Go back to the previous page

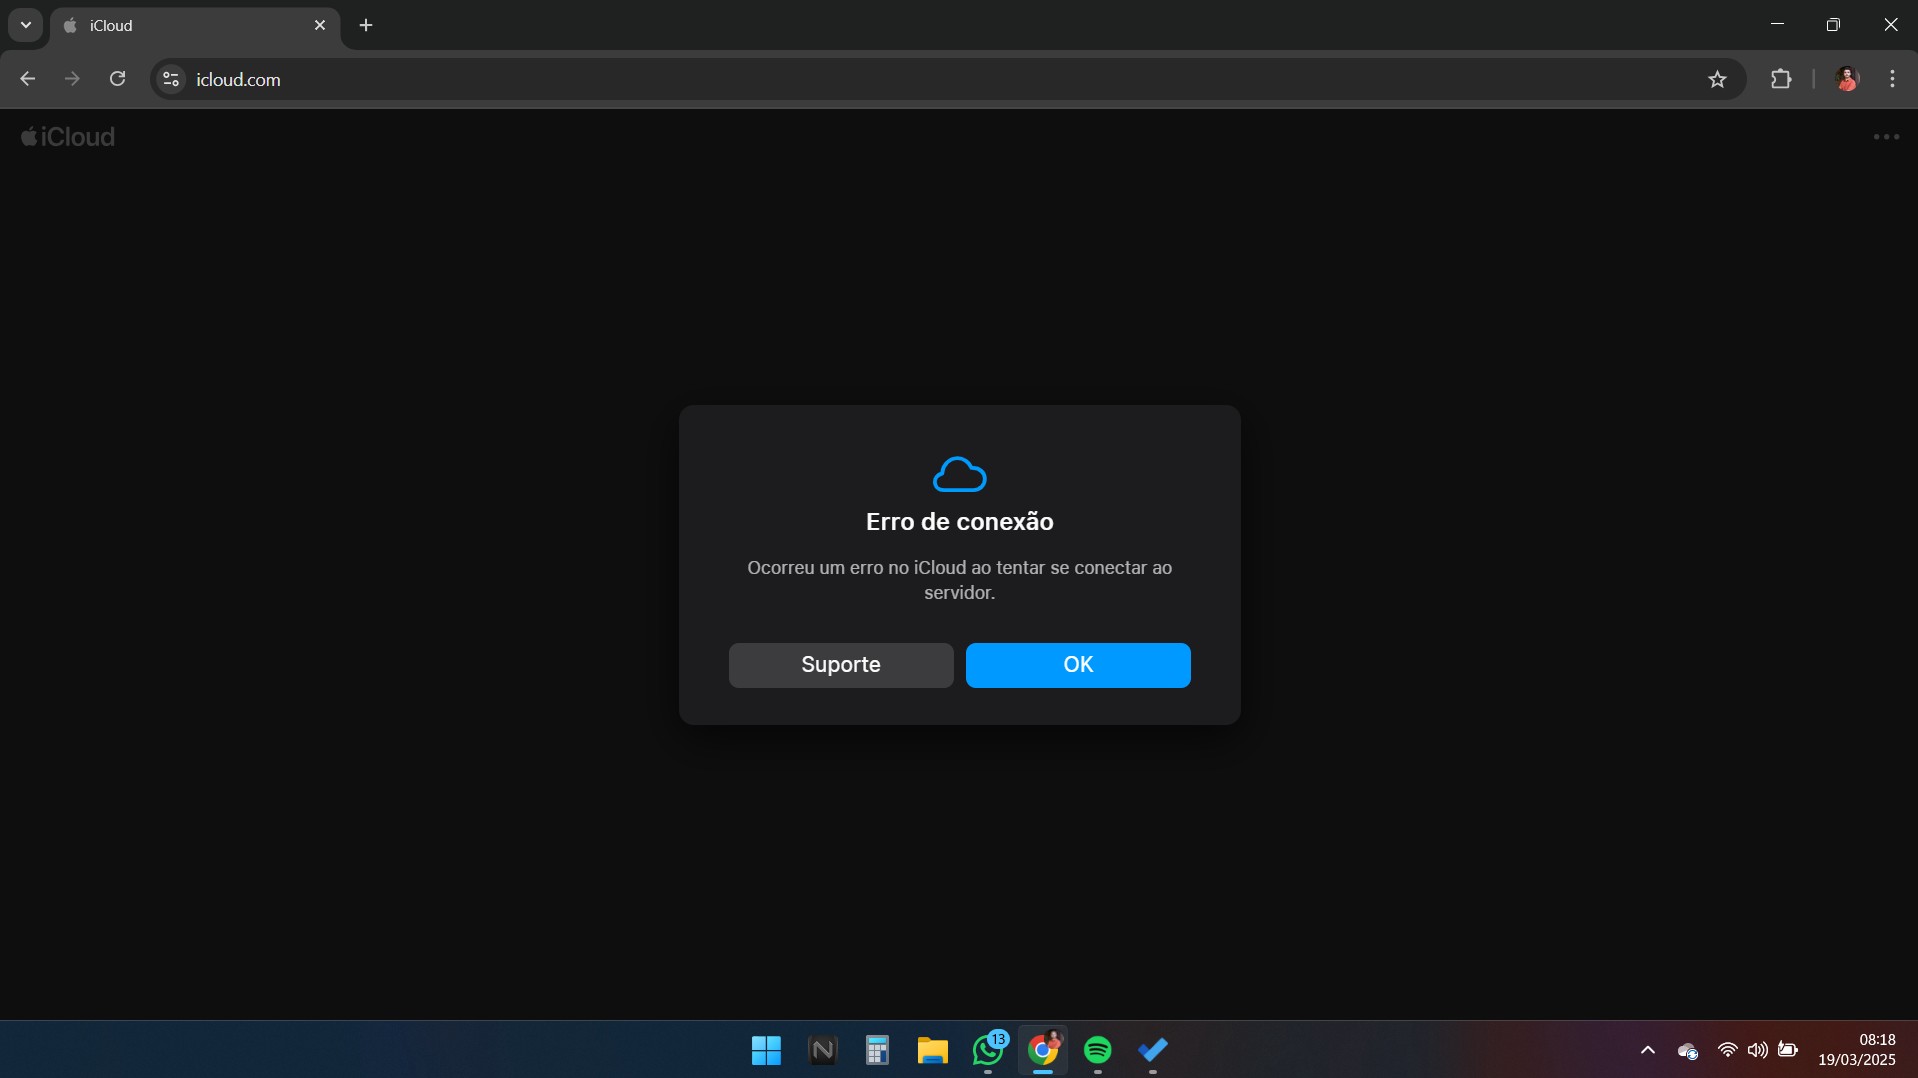point(28,79)
